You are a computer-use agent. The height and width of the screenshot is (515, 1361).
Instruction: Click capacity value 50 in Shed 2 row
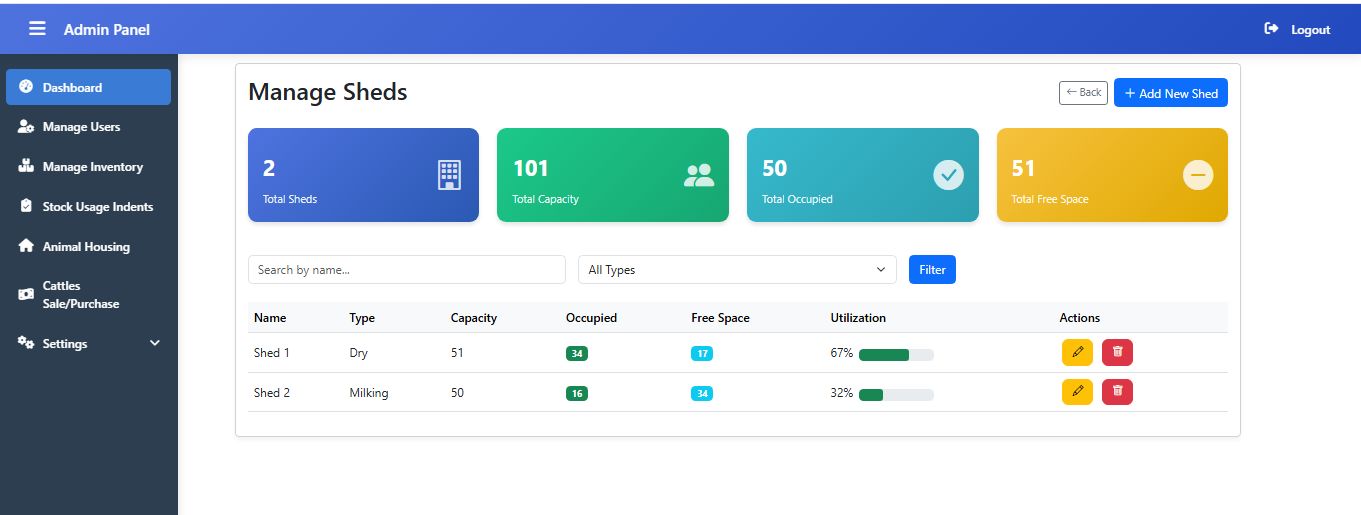(457, 393)
